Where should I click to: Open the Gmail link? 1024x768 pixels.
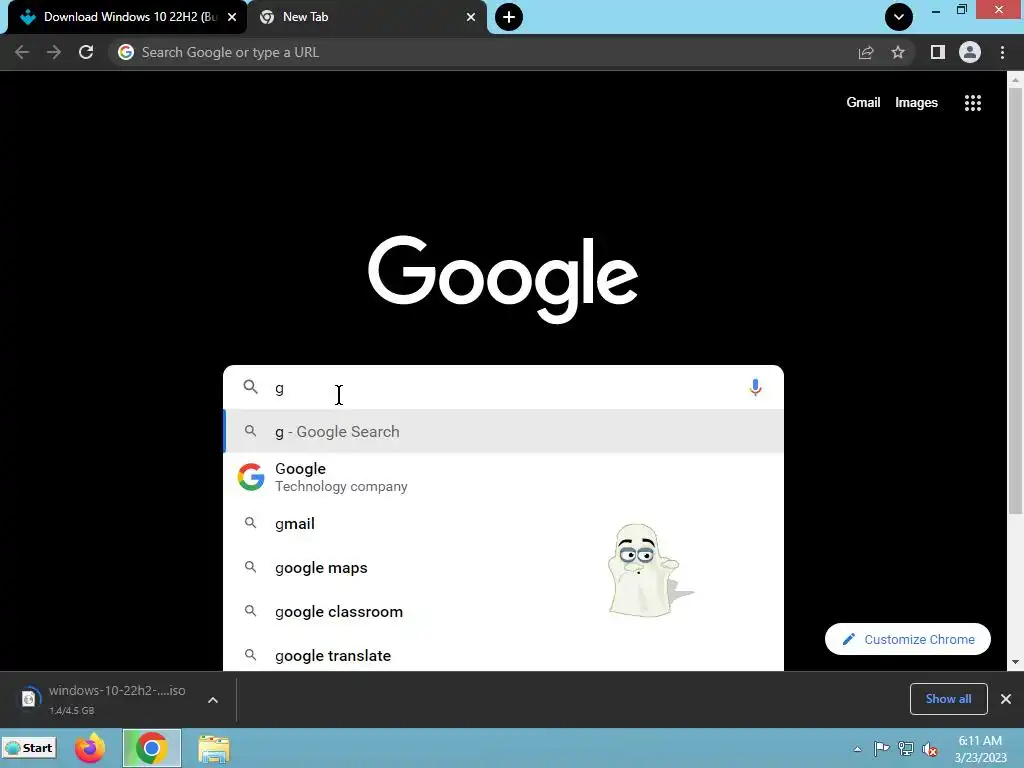[x=863, y=103]
